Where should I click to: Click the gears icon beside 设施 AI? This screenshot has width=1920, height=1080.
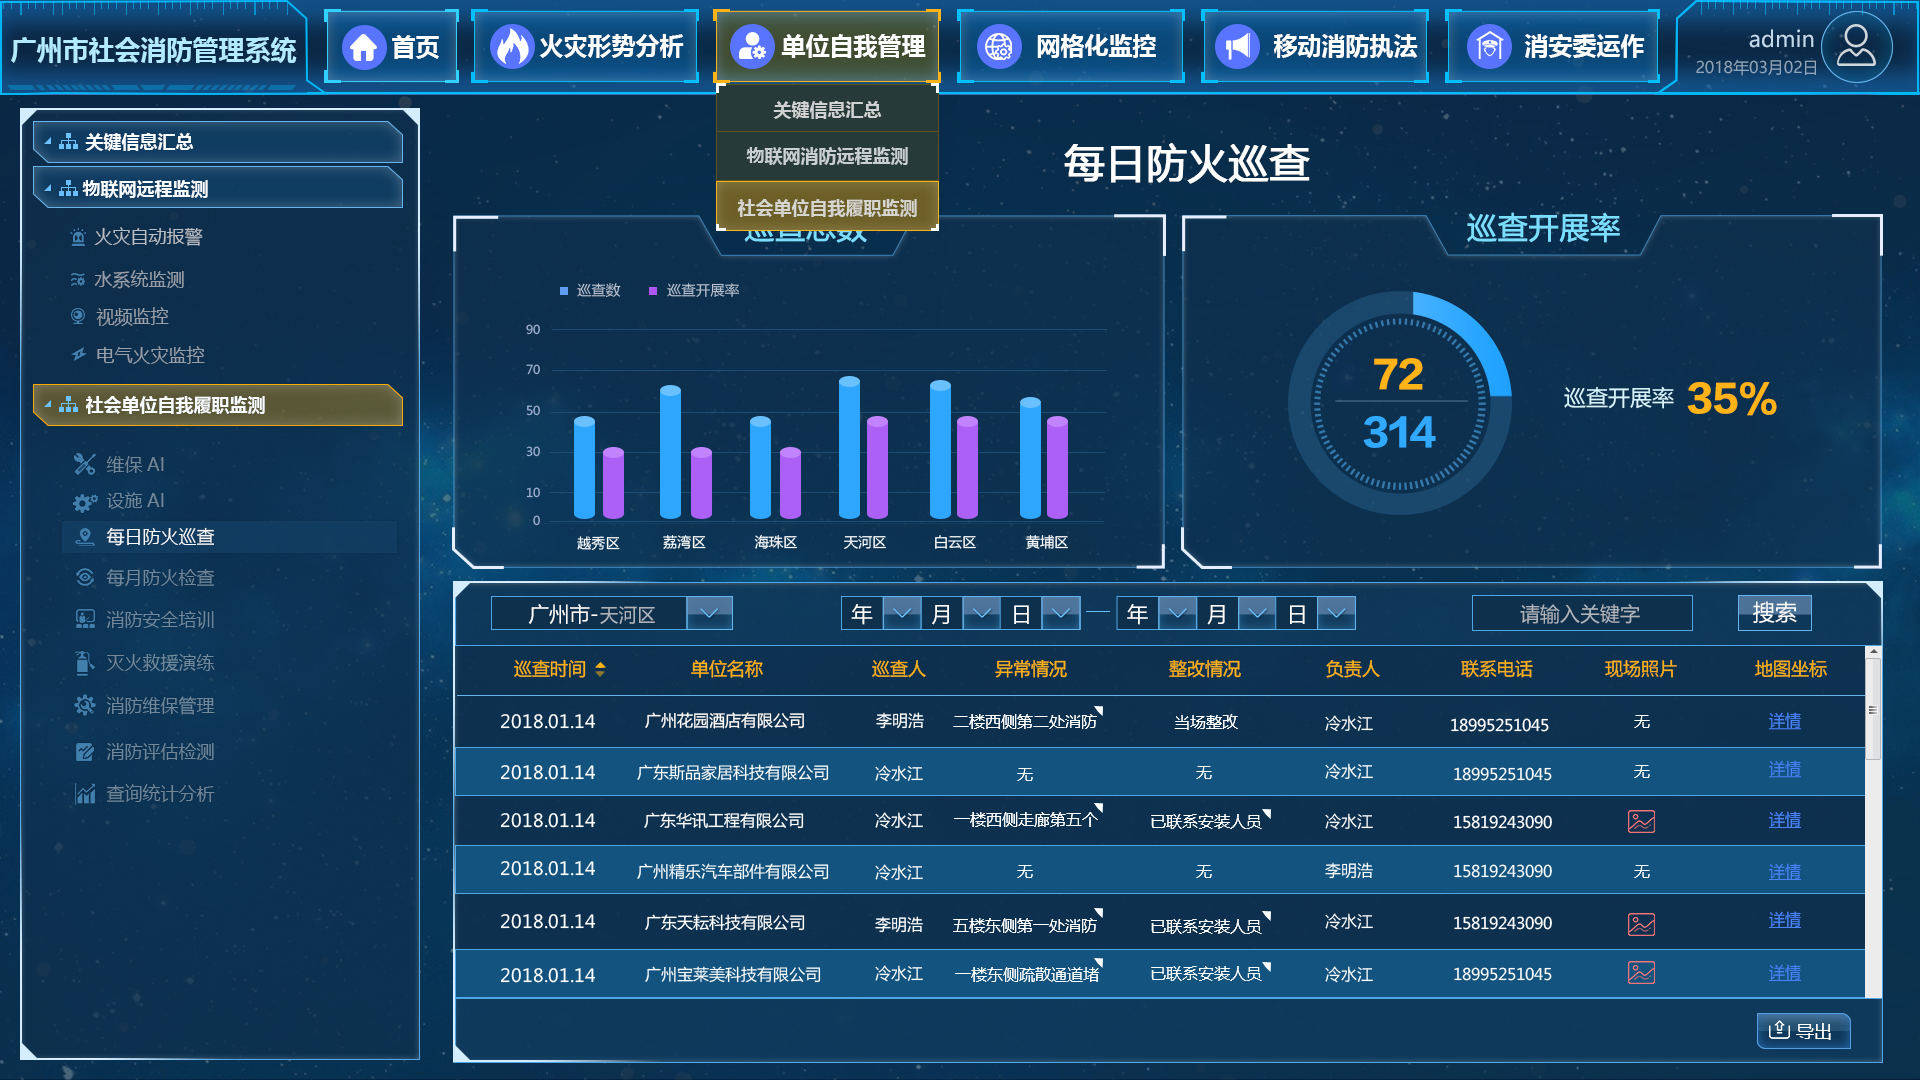[x=85, y=501]
